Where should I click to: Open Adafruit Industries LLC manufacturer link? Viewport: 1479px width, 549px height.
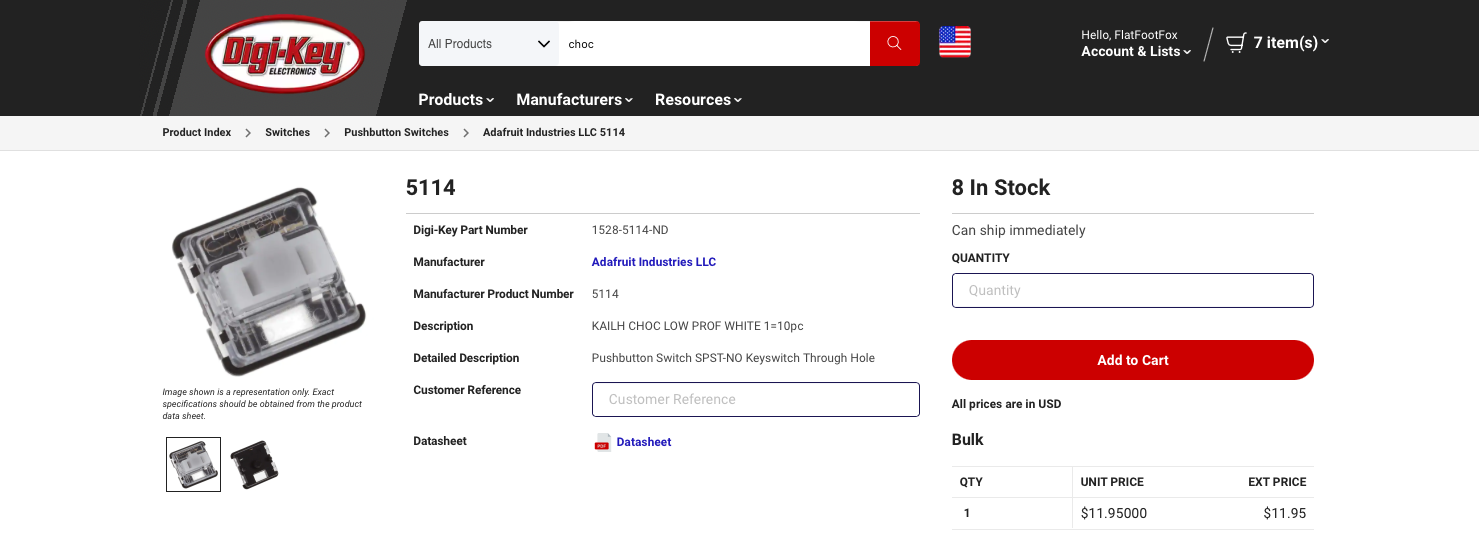[654, 262]
